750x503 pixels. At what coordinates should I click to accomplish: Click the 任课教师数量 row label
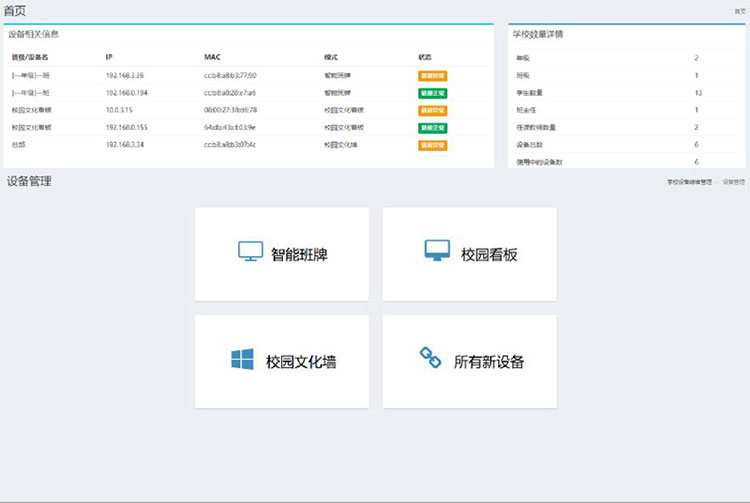click(536, 127)
